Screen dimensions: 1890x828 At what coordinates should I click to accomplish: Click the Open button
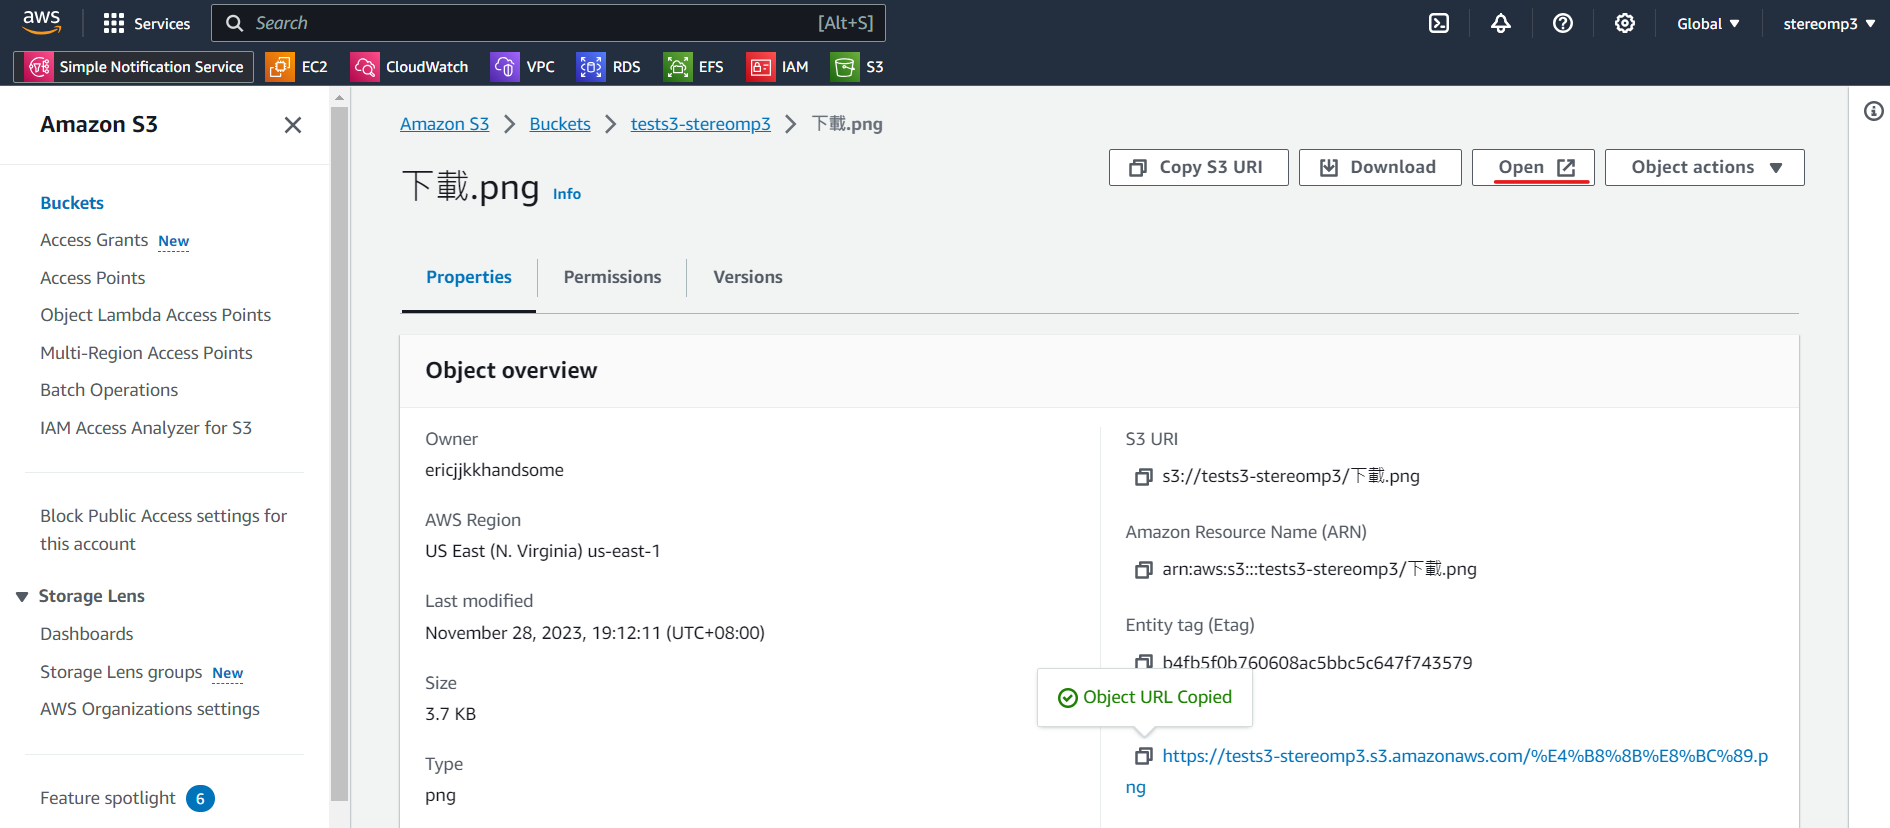pos(1534,168)
